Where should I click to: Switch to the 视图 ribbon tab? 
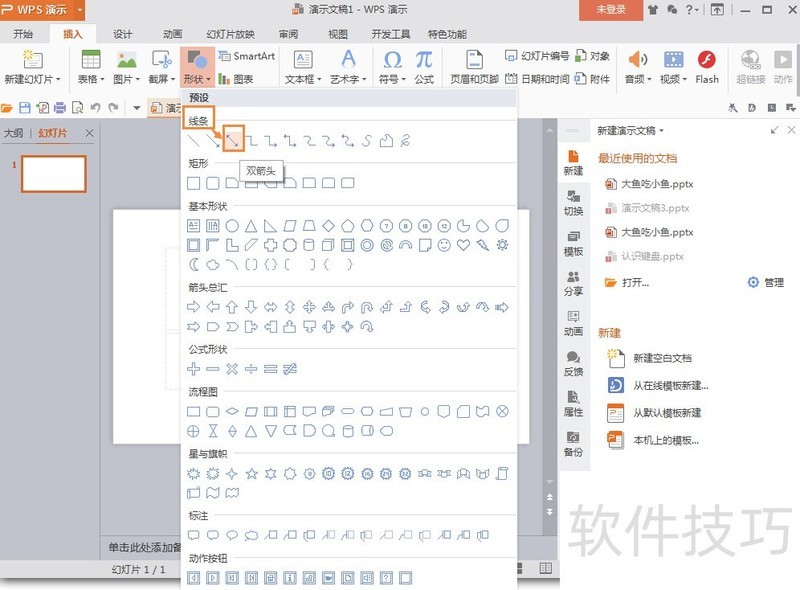click(x=338, y=34)
